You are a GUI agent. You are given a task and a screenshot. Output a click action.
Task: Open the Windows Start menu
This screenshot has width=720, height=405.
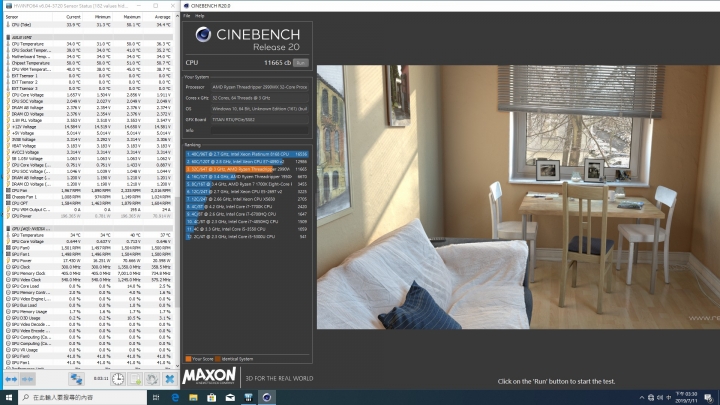[9, 397]
